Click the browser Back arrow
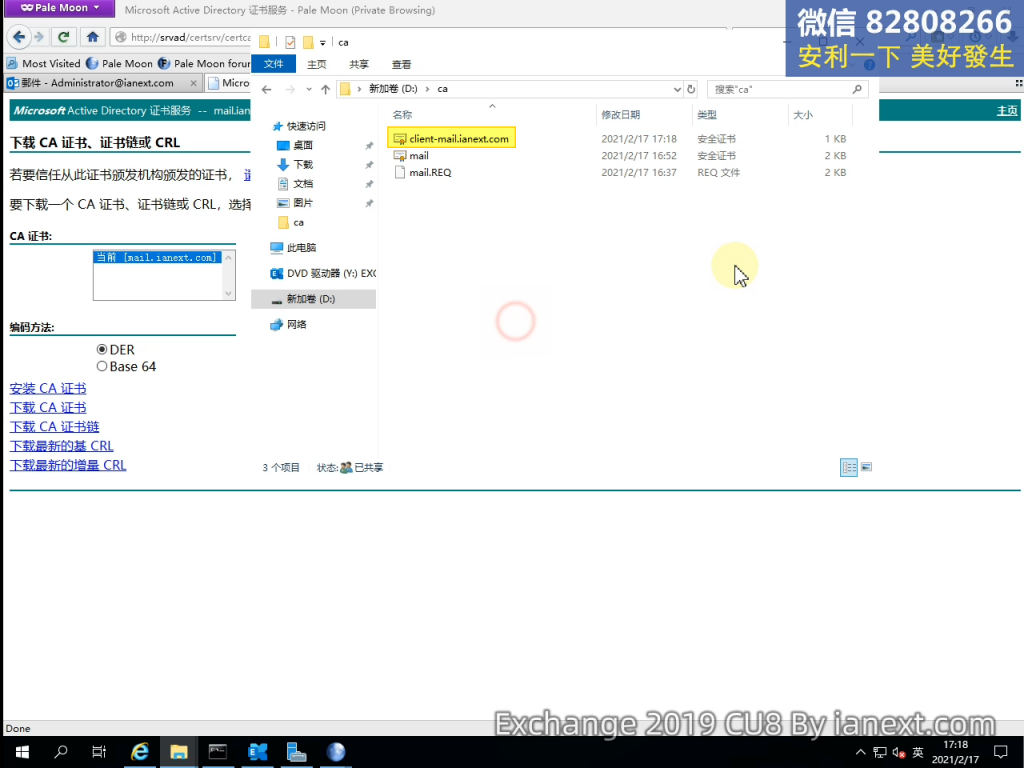1024x768 pixels. (18, 37)
